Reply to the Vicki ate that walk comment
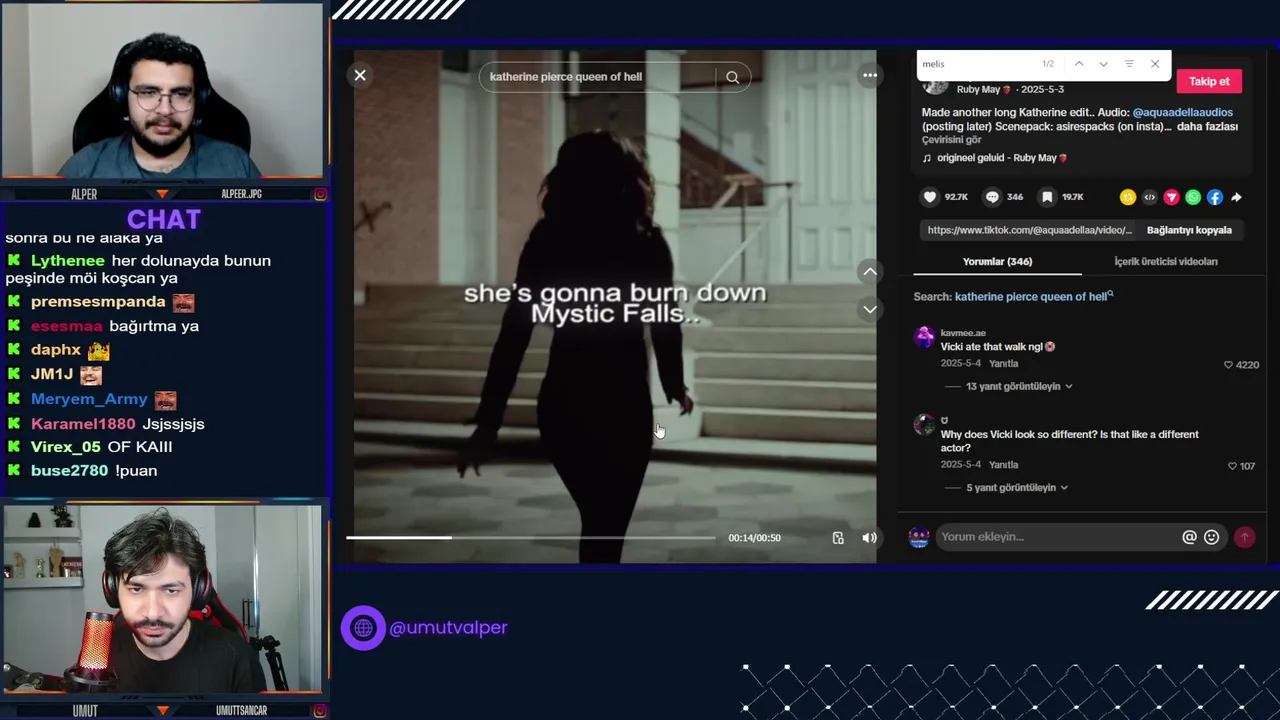 (x=1003, y=364)
